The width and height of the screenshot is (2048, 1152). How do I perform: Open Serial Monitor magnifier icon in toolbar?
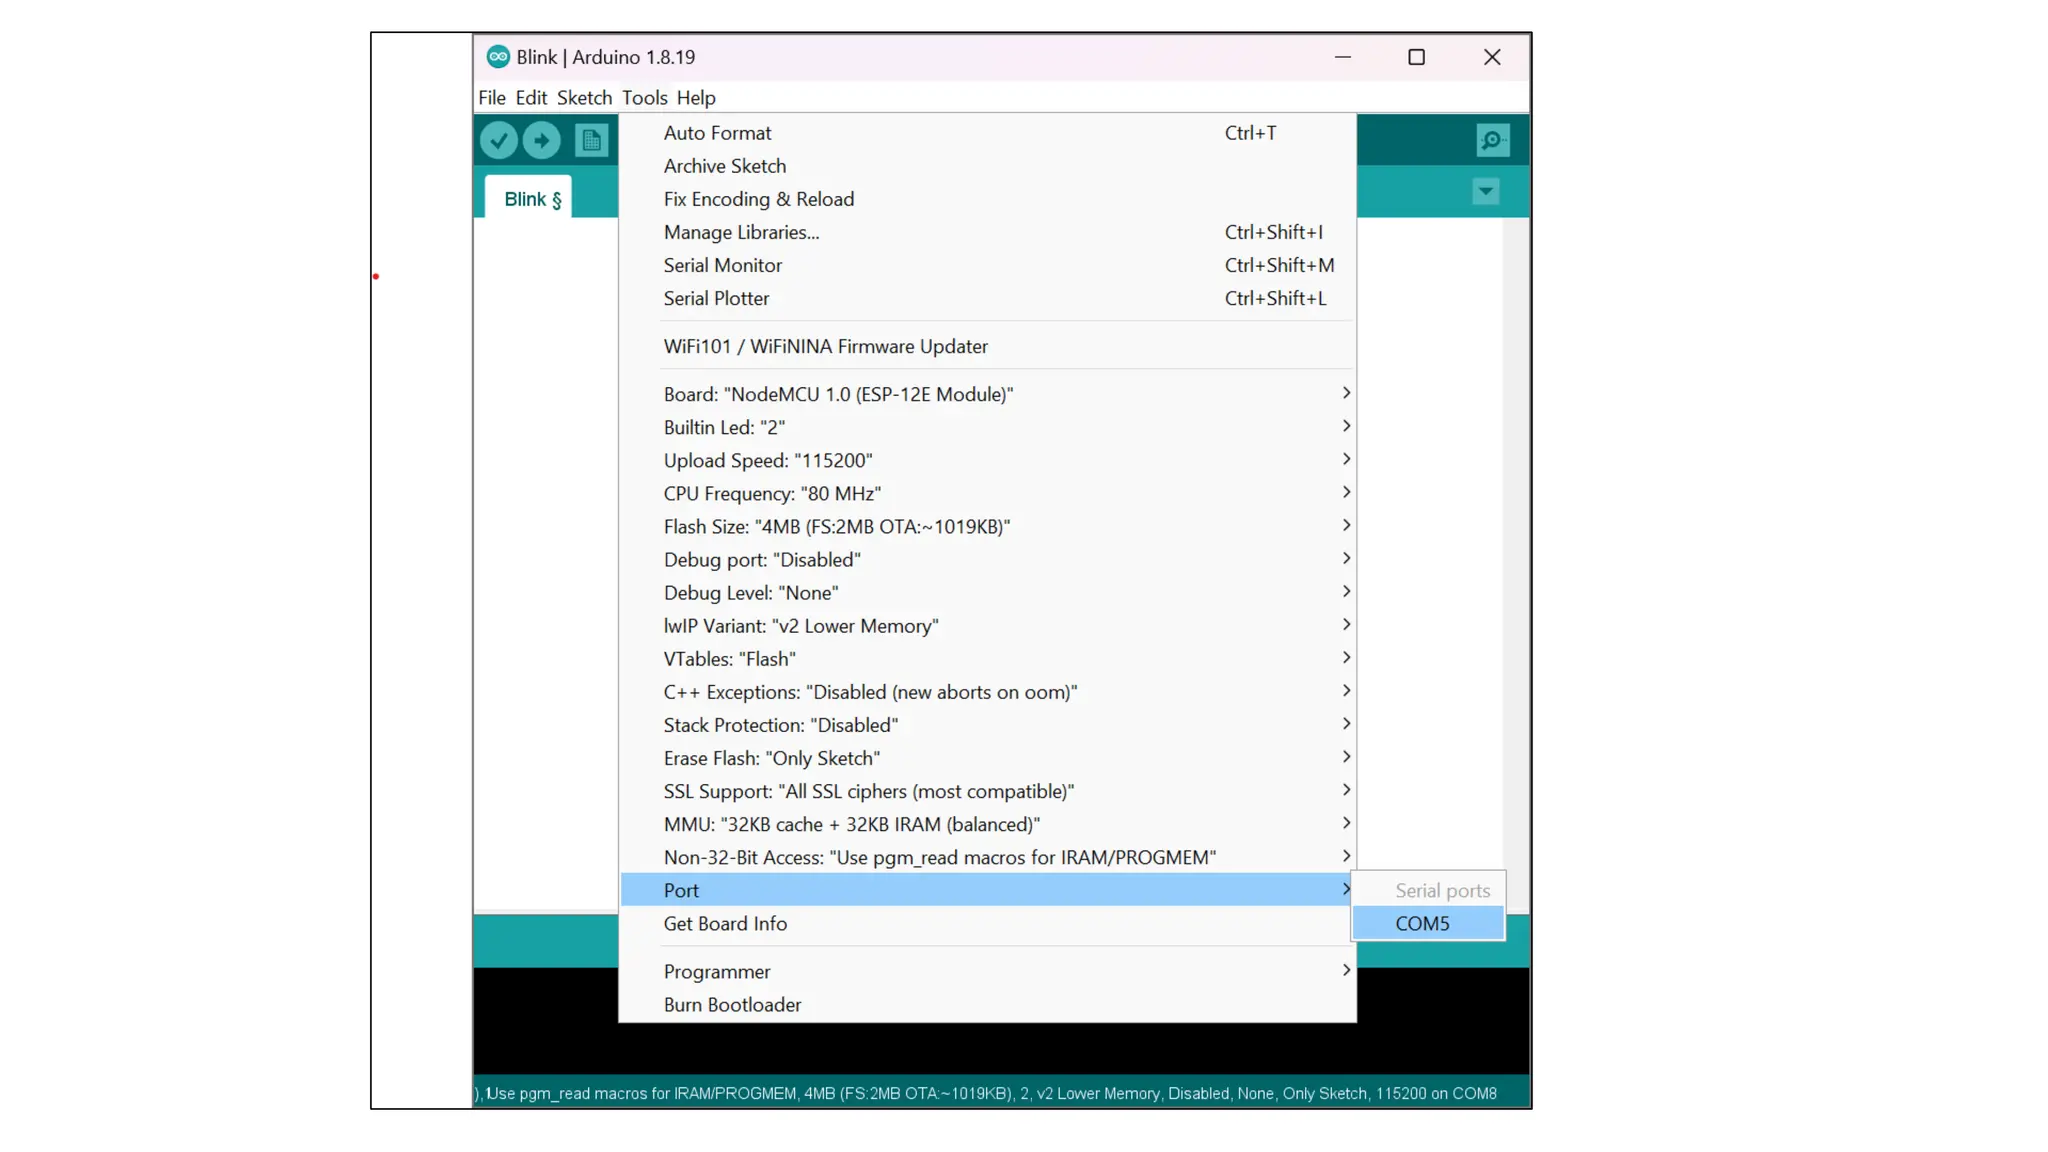[x=1492, y=140]
